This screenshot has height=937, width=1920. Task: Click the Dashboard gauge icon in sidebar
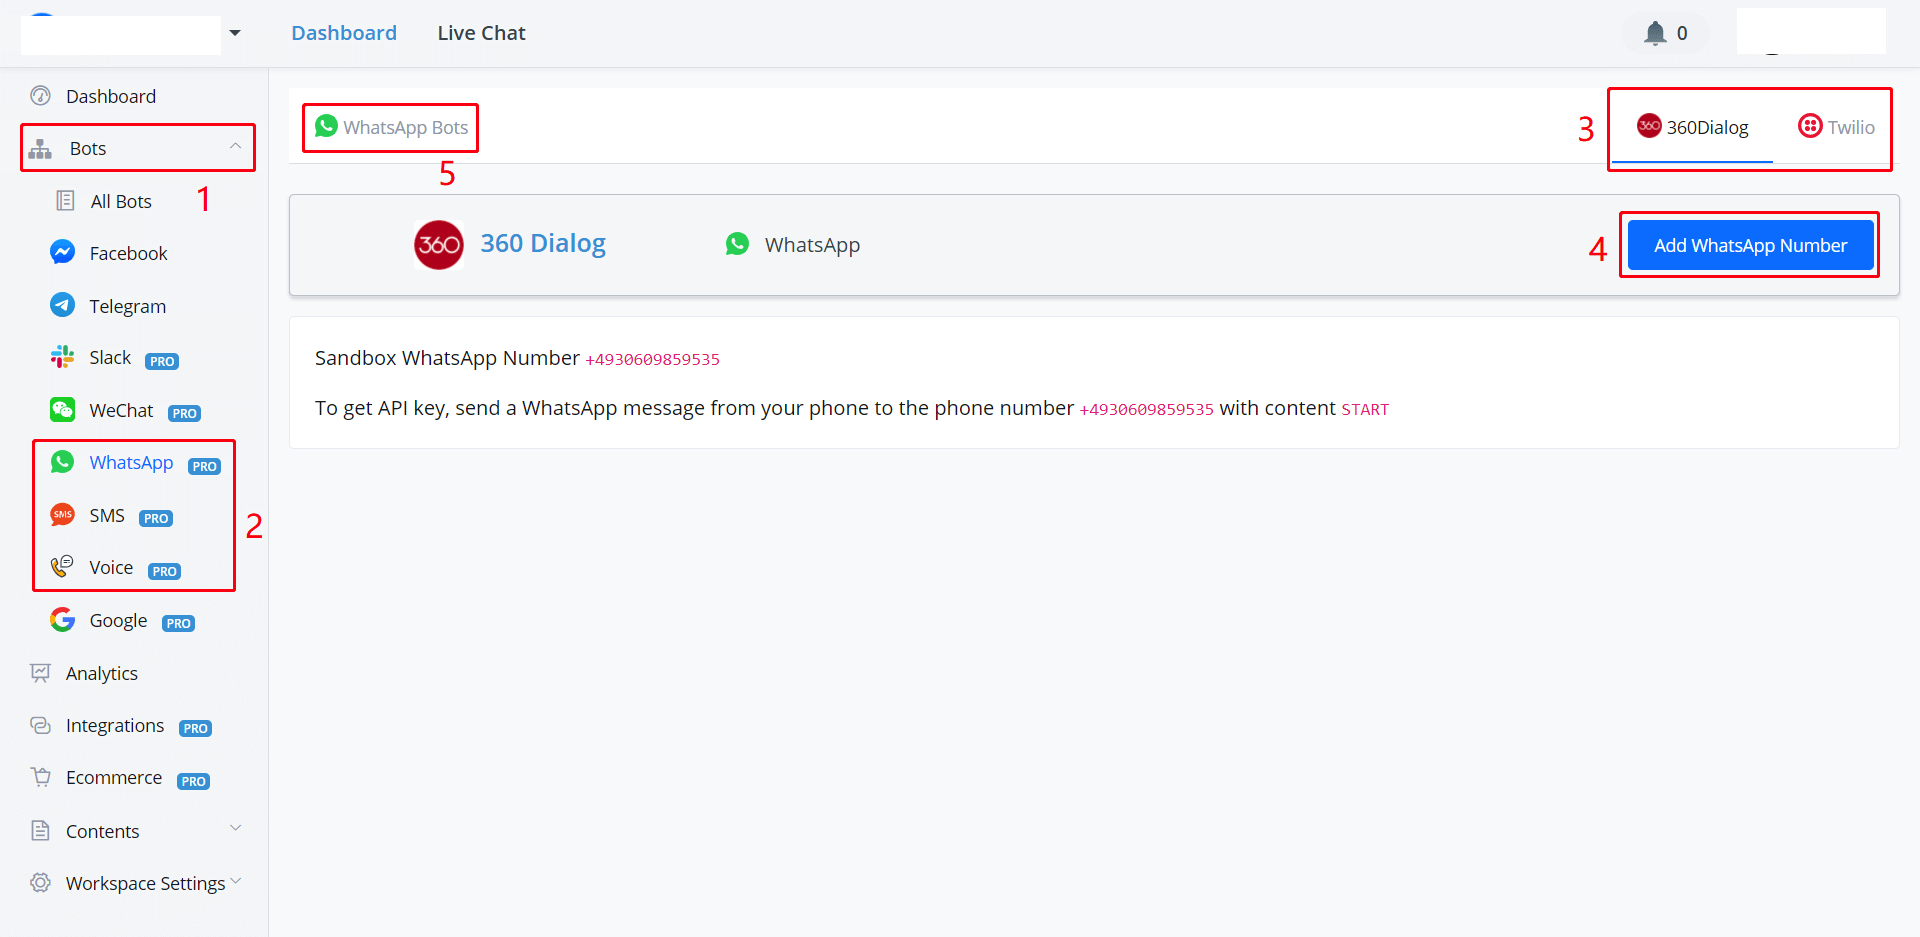click(x=40, y=96)
